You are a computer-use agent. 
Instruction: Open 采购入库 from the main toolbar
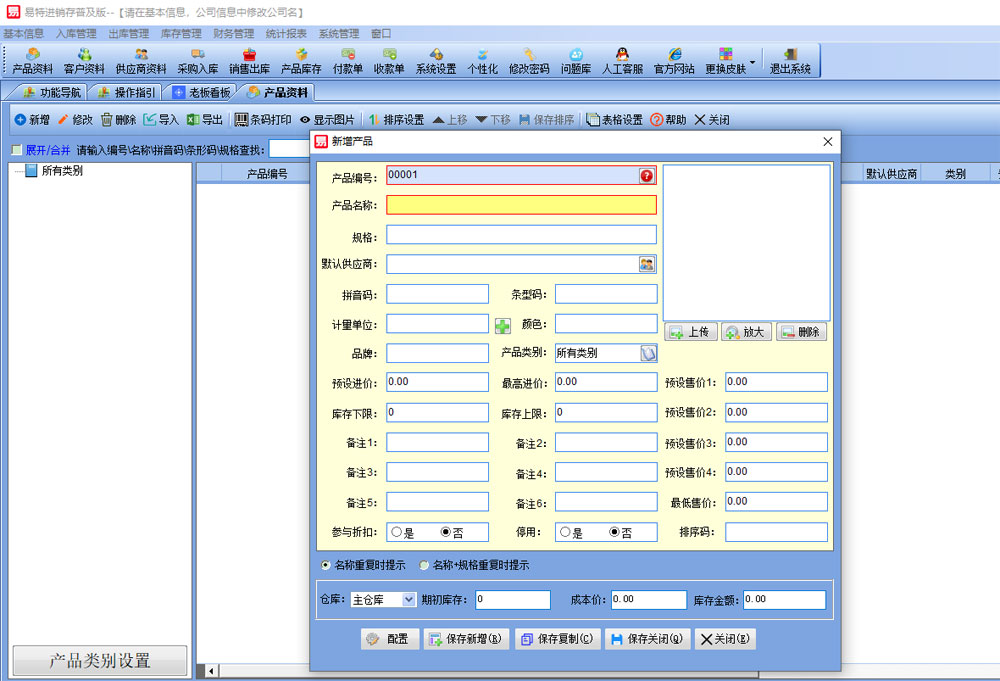(197, 60)
